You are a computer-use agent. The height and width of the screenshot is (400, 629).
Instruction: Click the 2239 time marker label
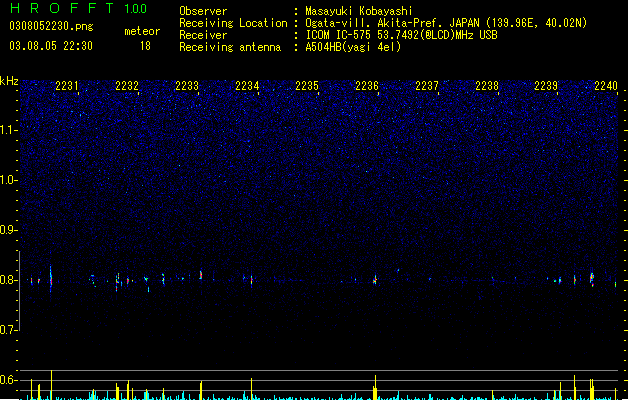point(546,86)
